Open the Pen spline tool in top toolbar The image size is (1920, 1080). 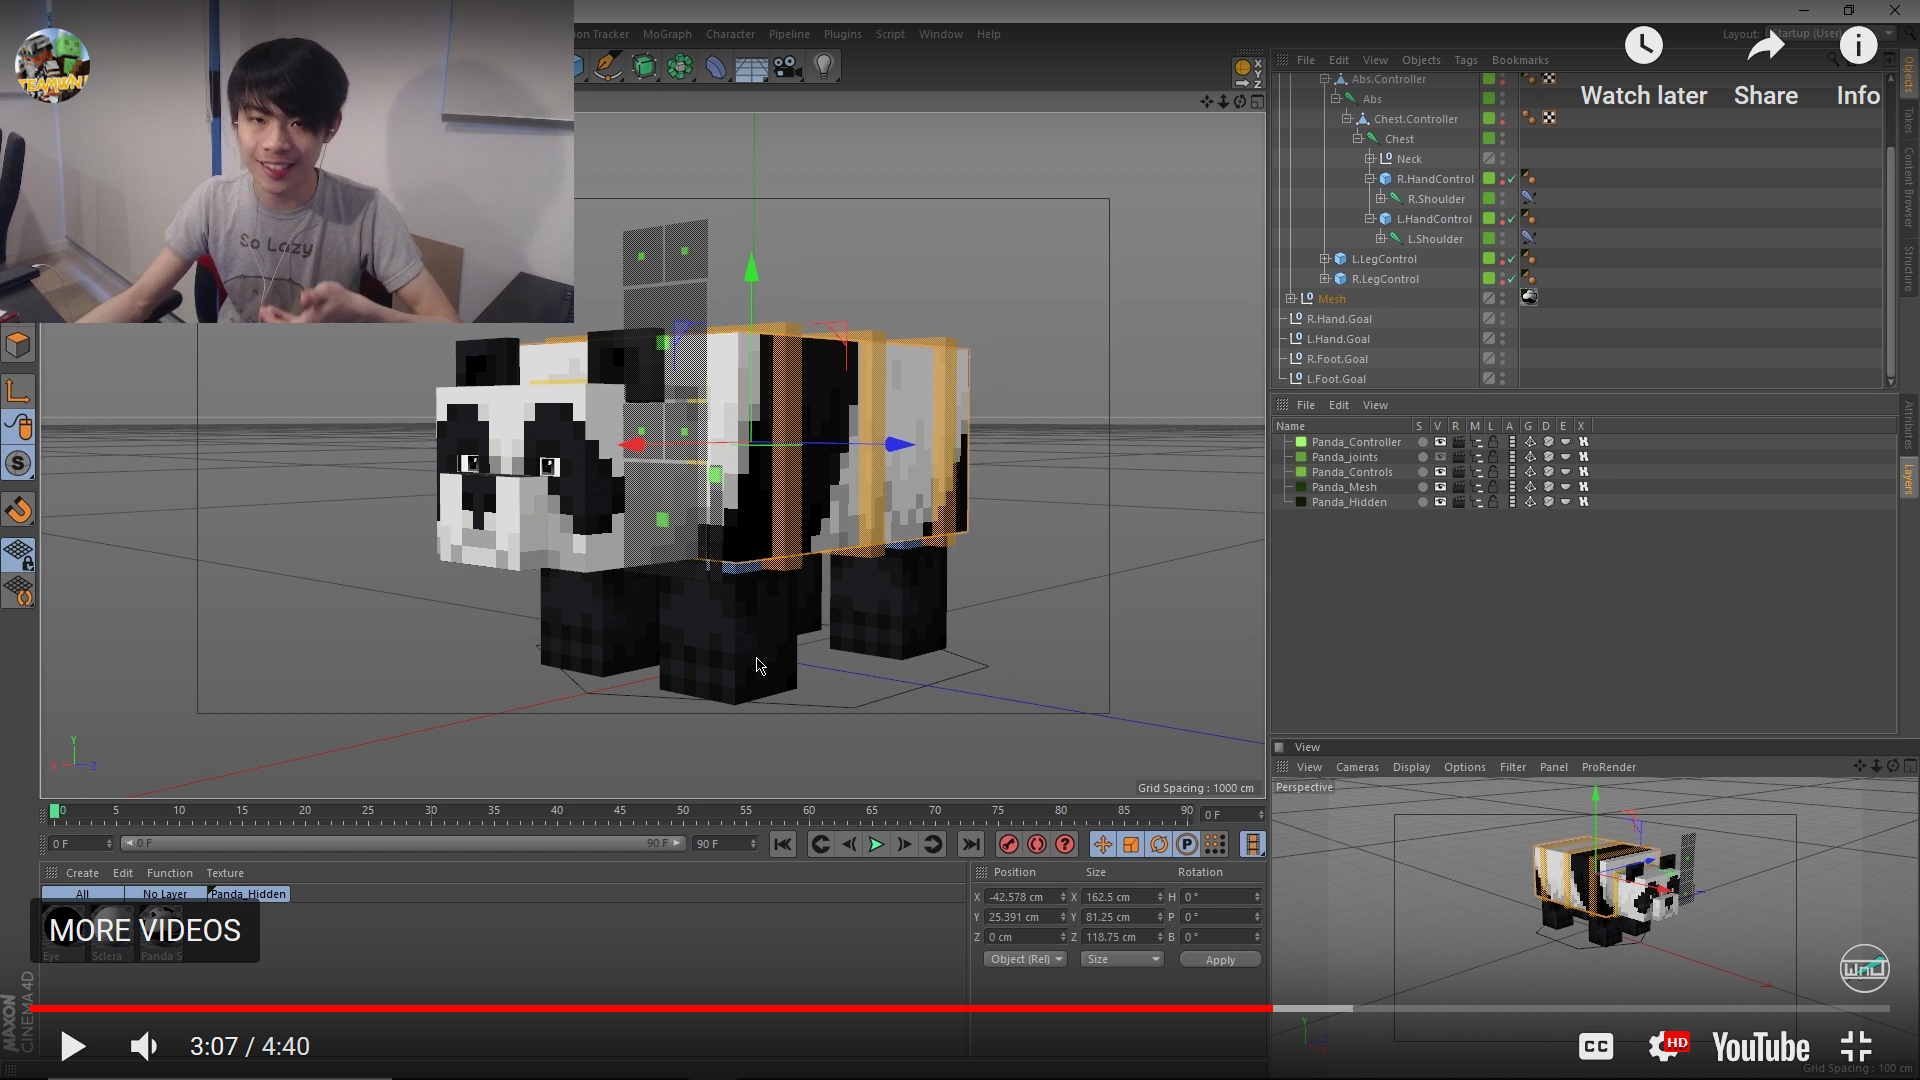click(607, 67)
